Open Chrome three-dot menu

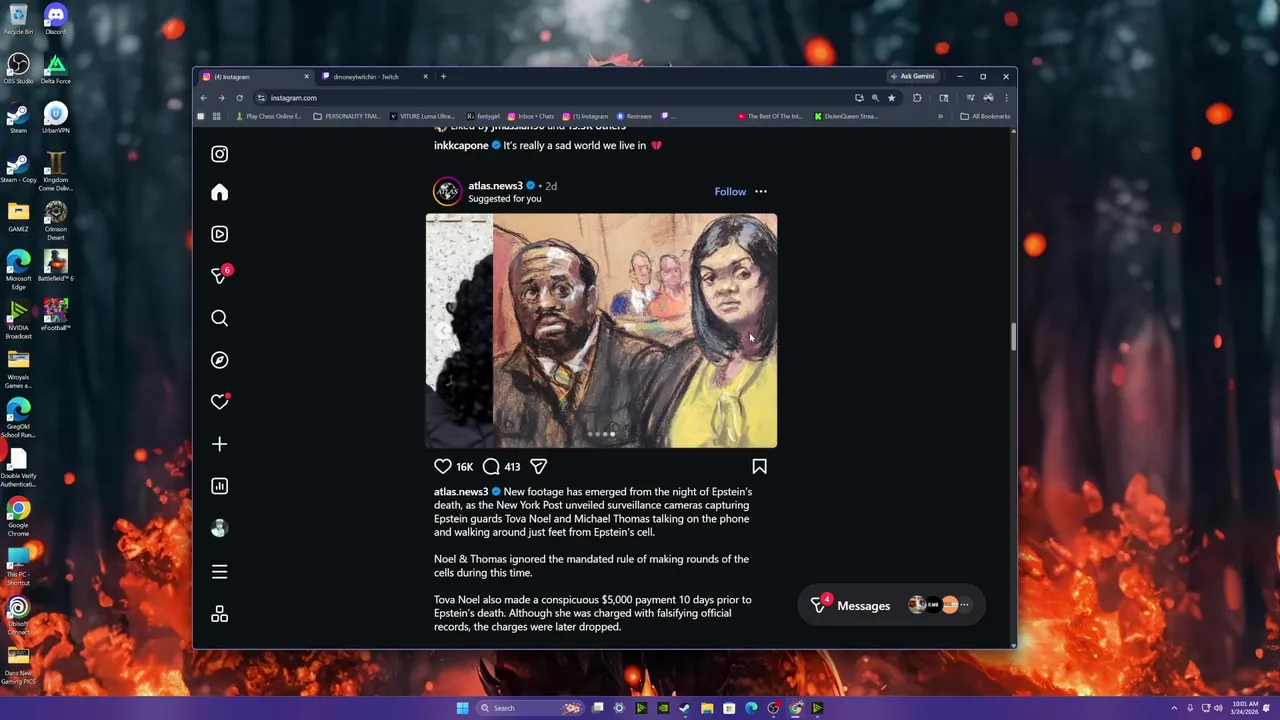click(x=1006, y=98)
